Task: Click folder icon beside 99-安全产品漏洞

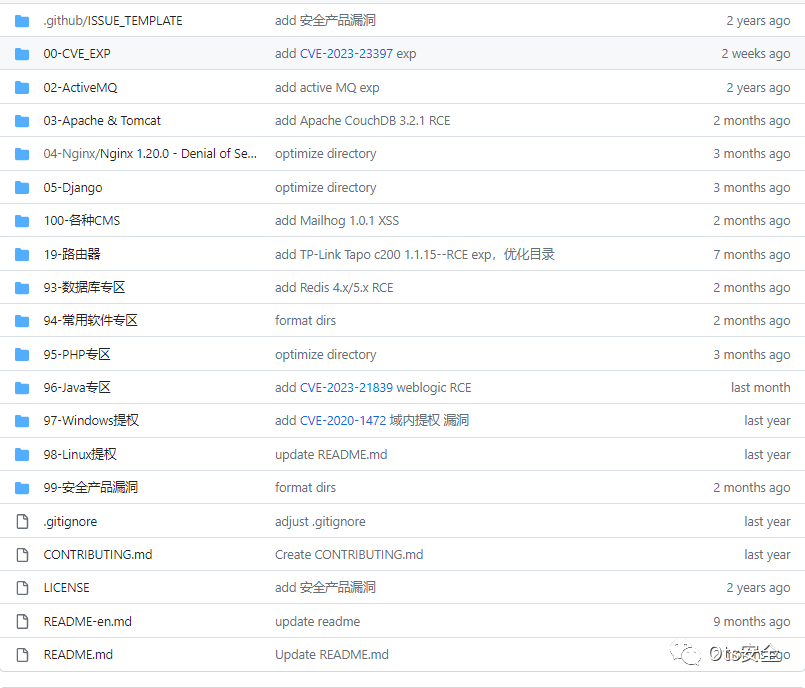Action: (x=22, y=488)
